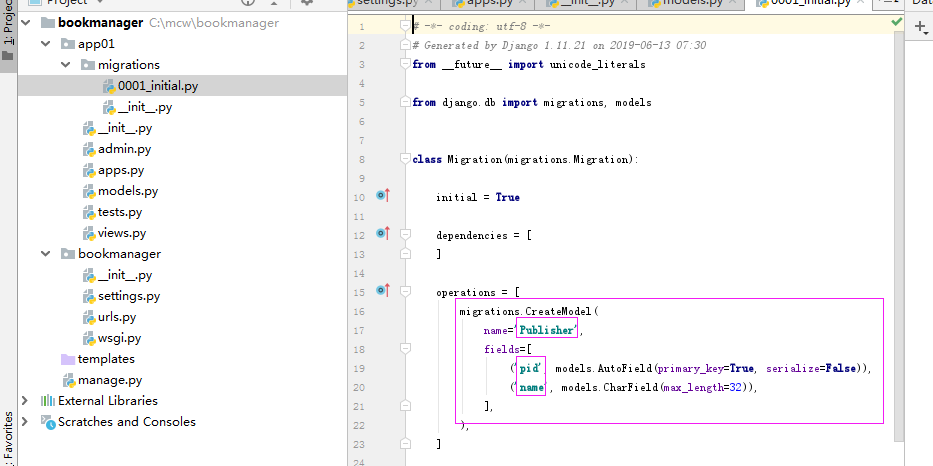933x466 pixels.
Task: Click line number 8 in the gutter
Action: coord(362,159)
